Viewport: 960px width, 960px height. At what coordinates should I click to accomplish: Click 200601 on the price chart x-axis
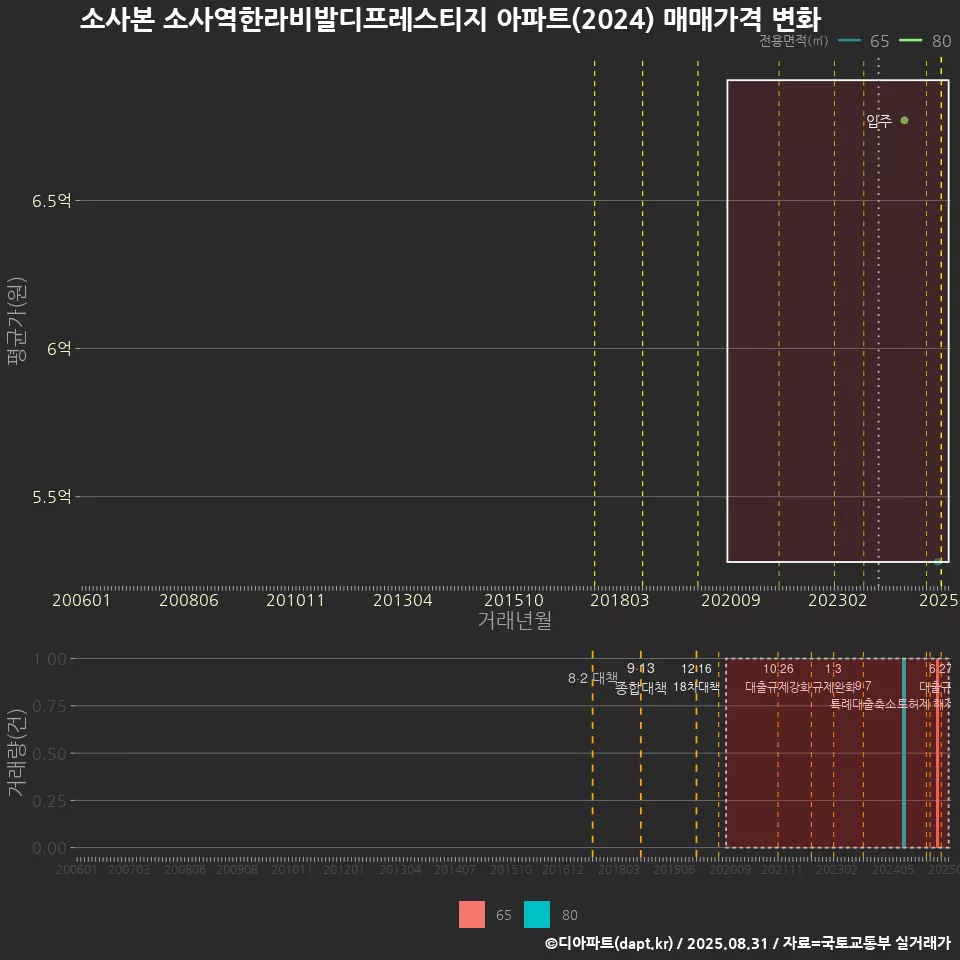81,600
